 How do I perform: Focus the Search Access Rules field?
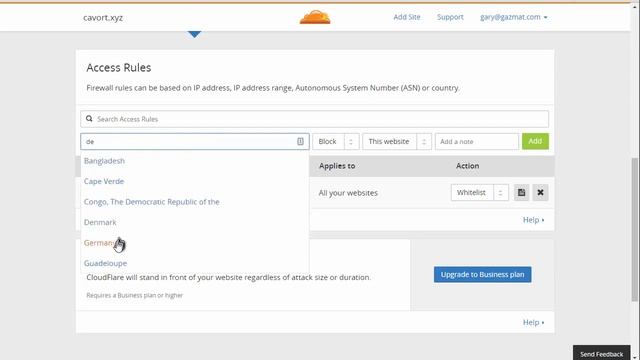(x=314, y=119)
